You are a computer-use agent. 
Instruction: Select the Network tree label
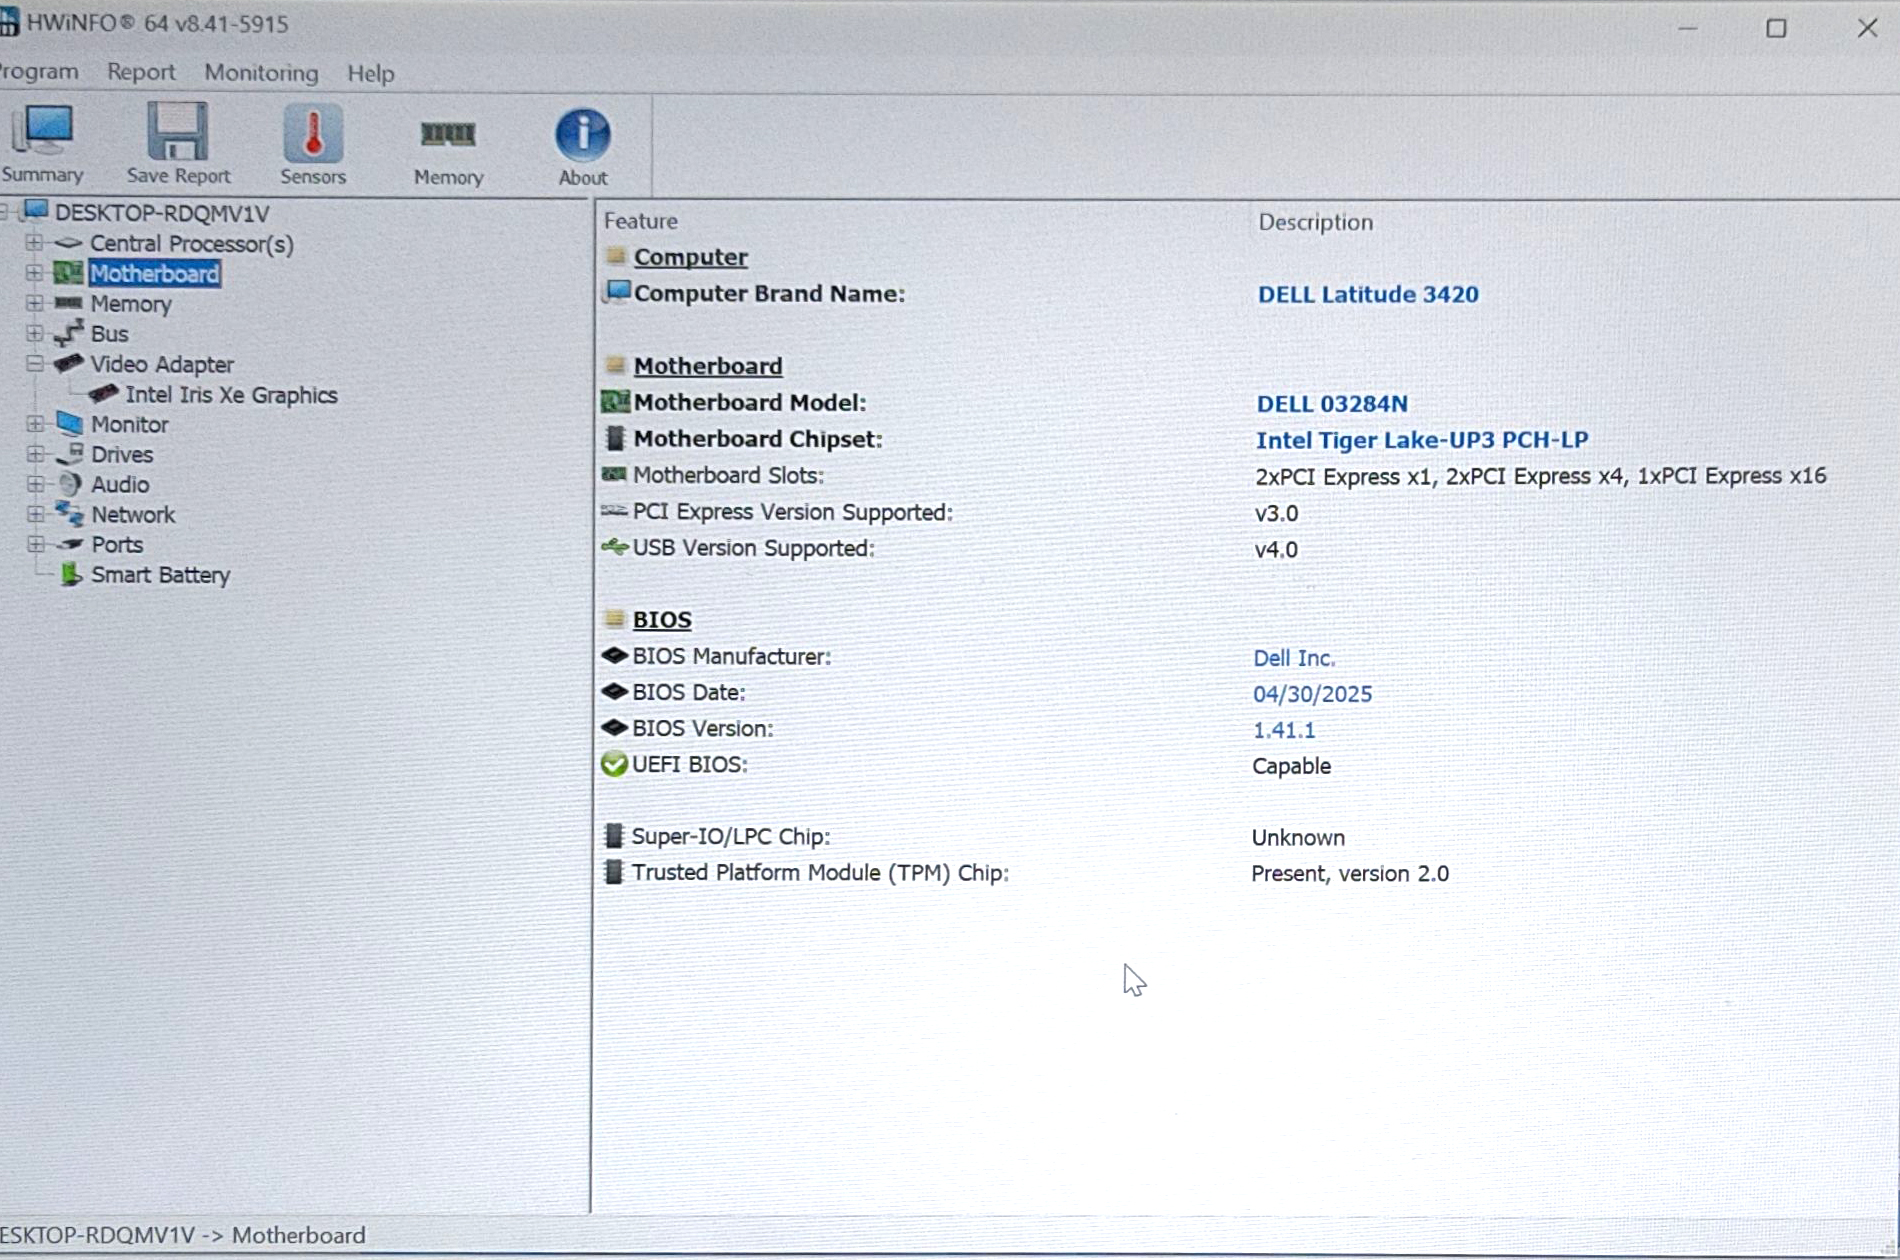[x=133, y=515]
